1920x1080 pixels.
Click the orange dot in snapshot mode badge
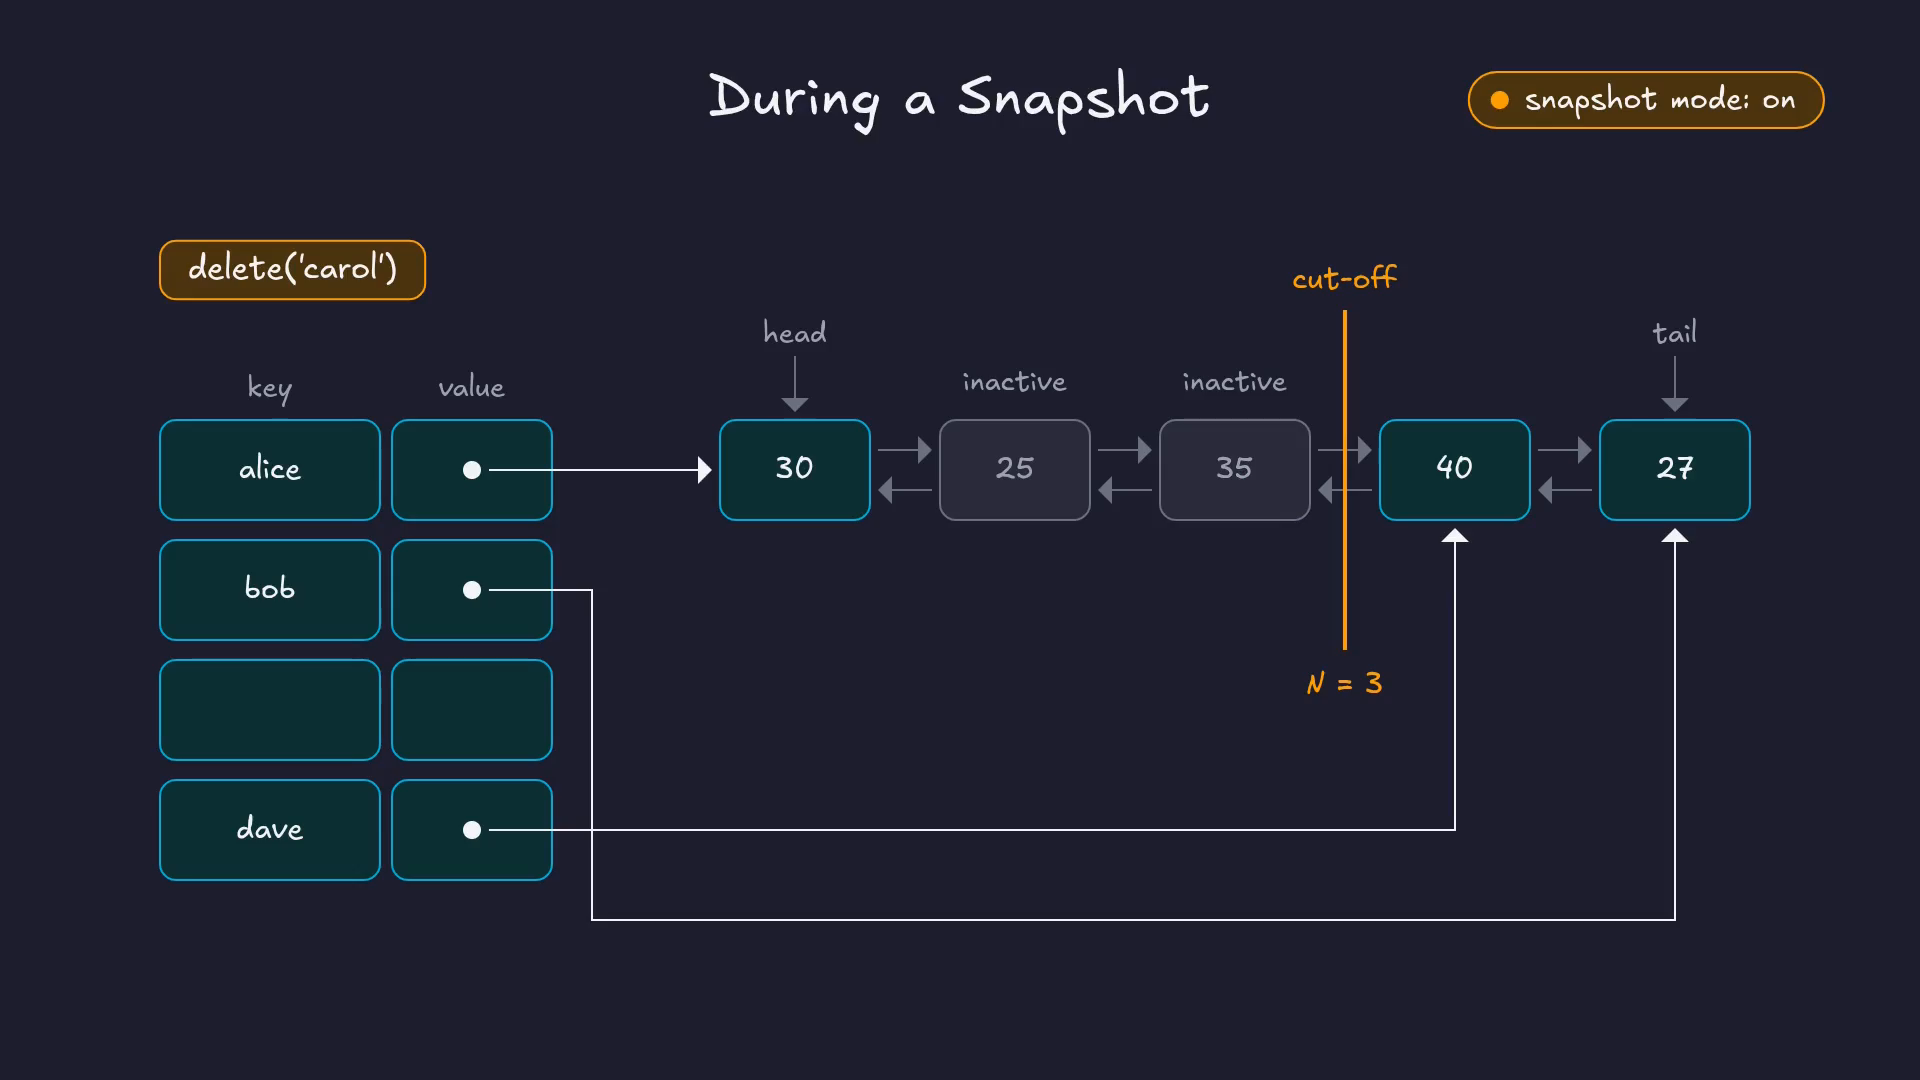pos(1500,100)
